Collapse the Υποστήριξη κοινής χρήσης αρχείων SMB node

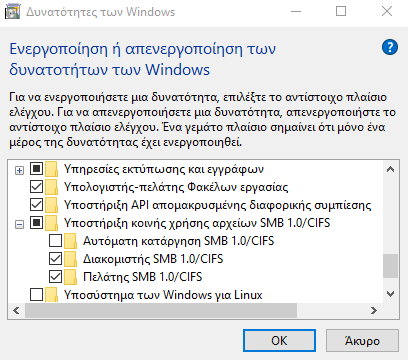click(20, 225)
